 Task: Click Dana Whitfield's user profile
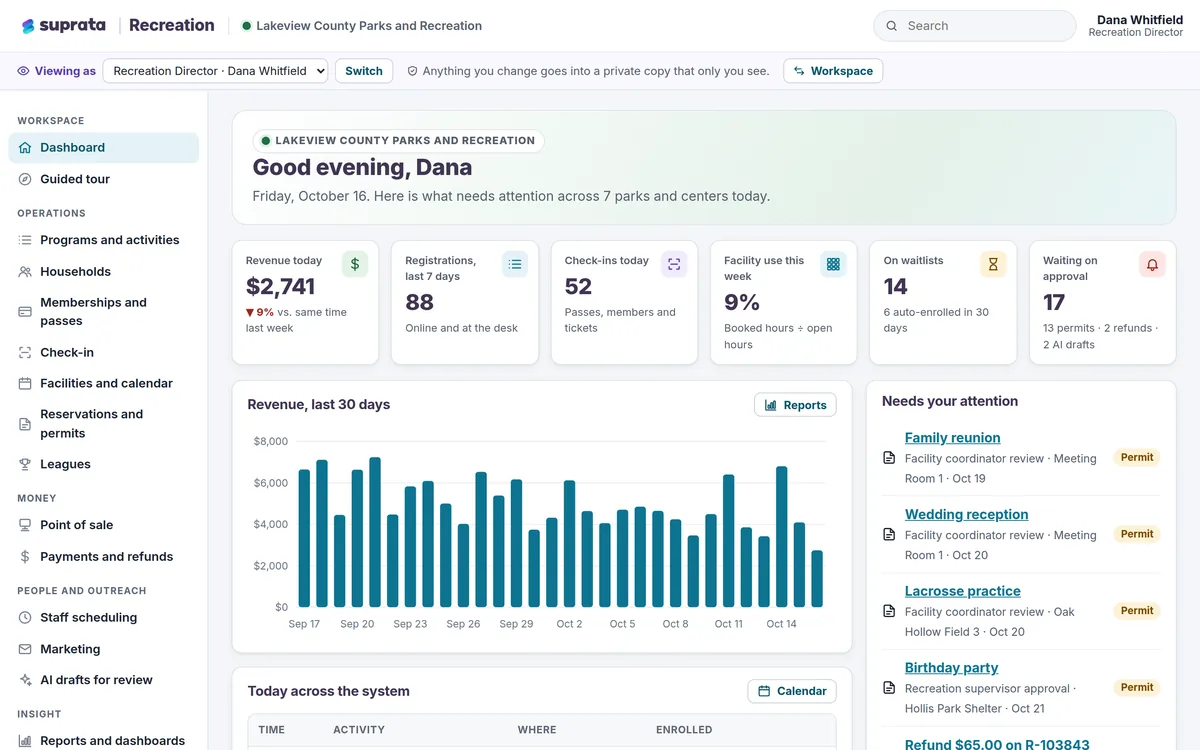click(x=1136, y=26)
